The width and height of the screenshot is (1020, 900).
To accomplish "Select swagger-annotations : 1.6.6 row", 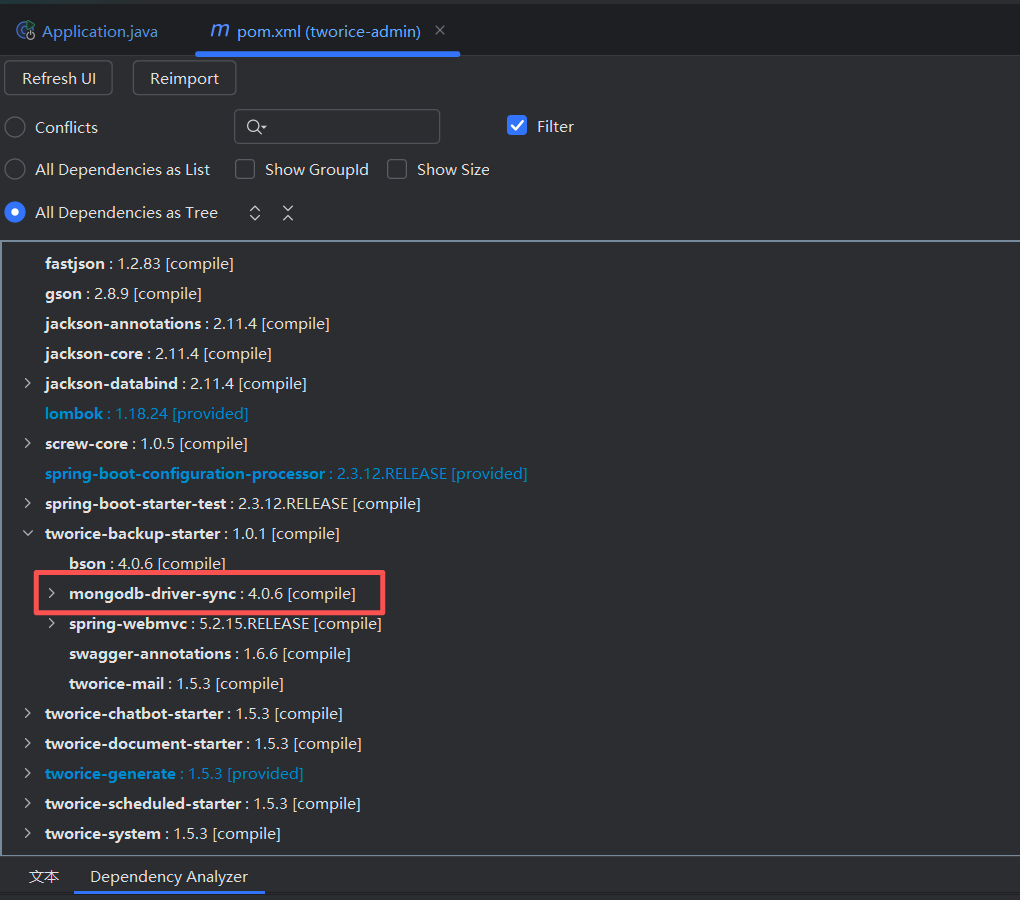I will pyautogui.click(x=209, y=653).
